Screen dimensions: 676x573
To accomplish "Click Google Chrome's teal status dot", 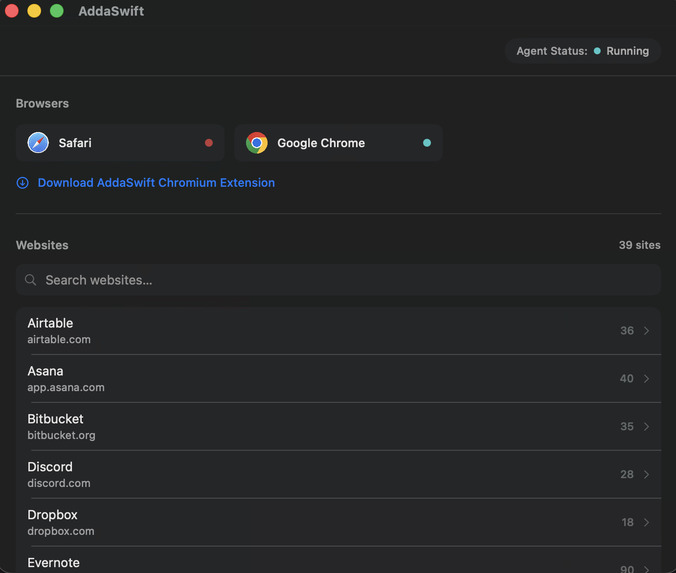I will tap(427, 143).
